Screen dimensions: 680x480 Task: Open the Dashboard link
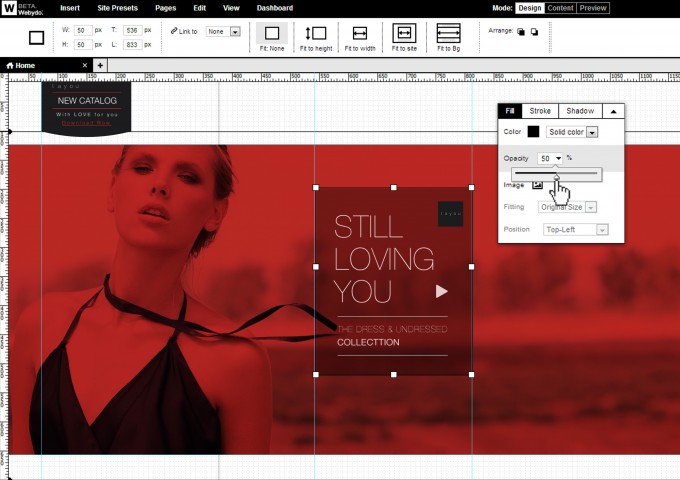pos(274,8)
